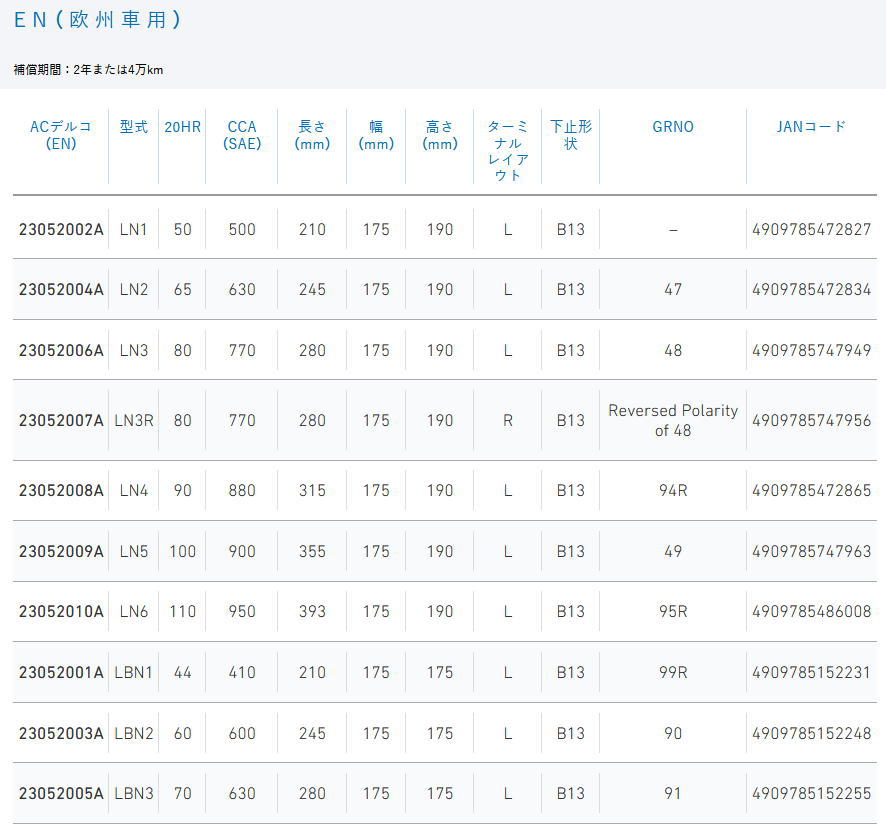This screenshot has width=886, height=832.
Task: Click terminal layout R in LN3R row
Action: 507,421
